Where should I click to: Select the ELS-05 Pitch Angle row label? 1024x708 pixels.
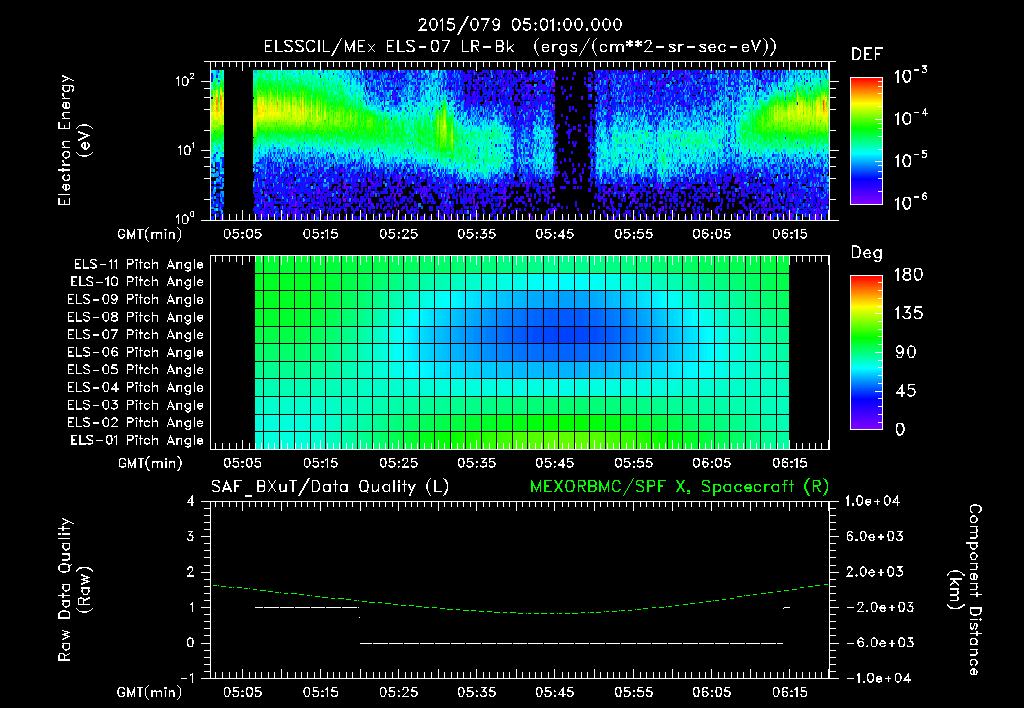click(135, 370)
